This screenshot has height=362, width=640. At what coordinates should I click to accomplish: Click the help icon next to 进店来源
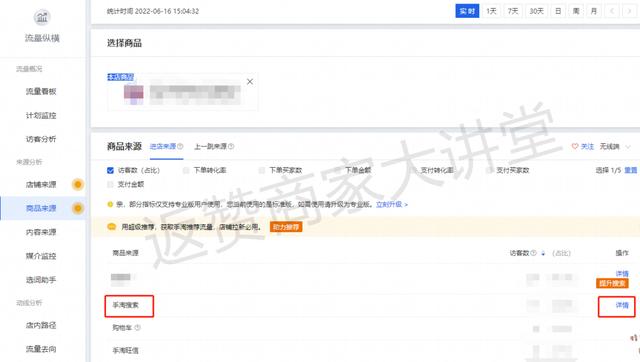(x=180, y=146)
